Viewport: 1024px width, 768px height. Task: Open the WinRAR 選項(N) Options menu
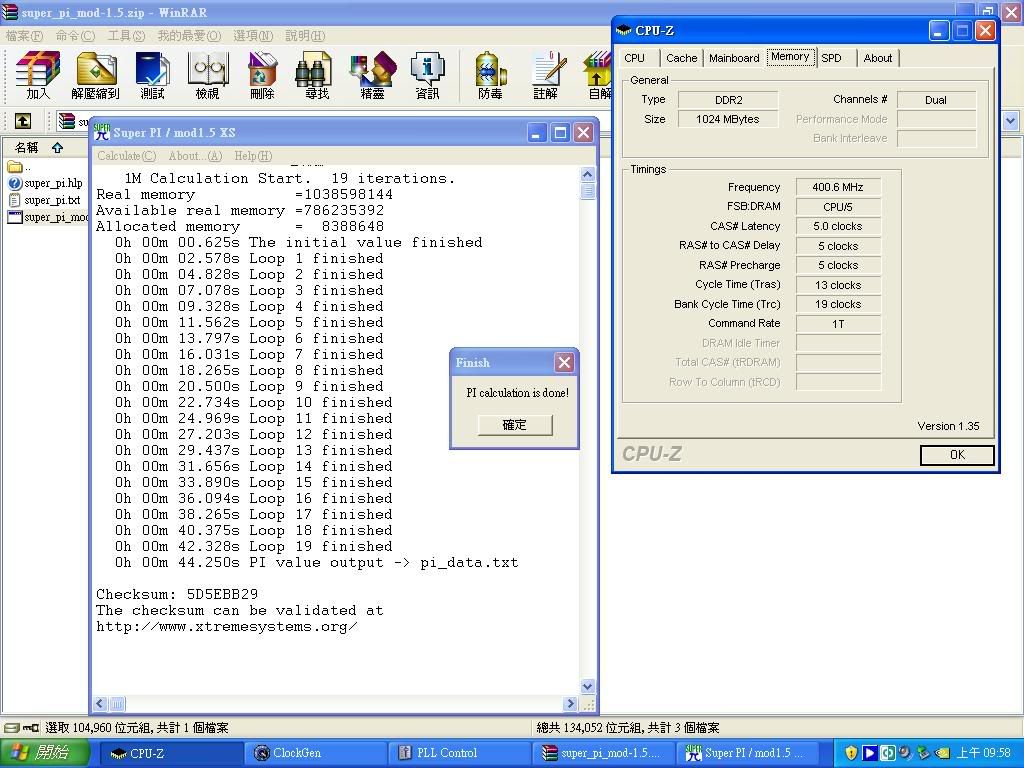pos(253,35)
